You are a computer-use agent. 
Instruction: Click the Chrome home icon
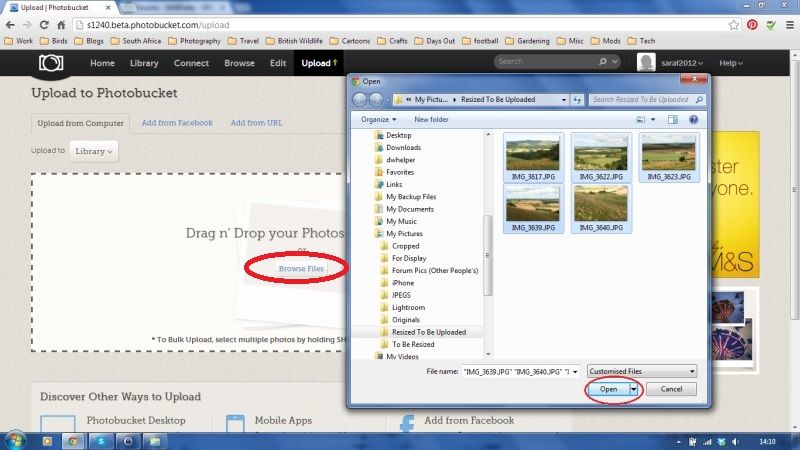[61, 24]
